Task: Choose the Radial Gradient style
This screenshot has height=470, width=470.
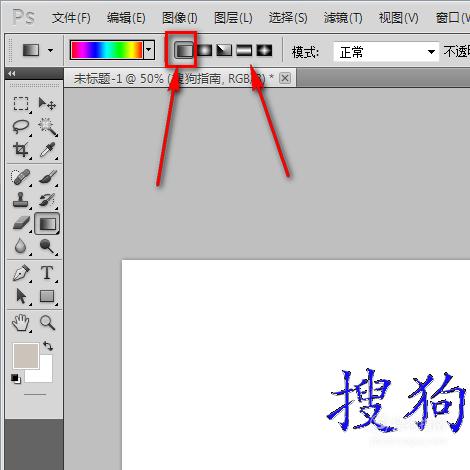Action: coord(204,50)
